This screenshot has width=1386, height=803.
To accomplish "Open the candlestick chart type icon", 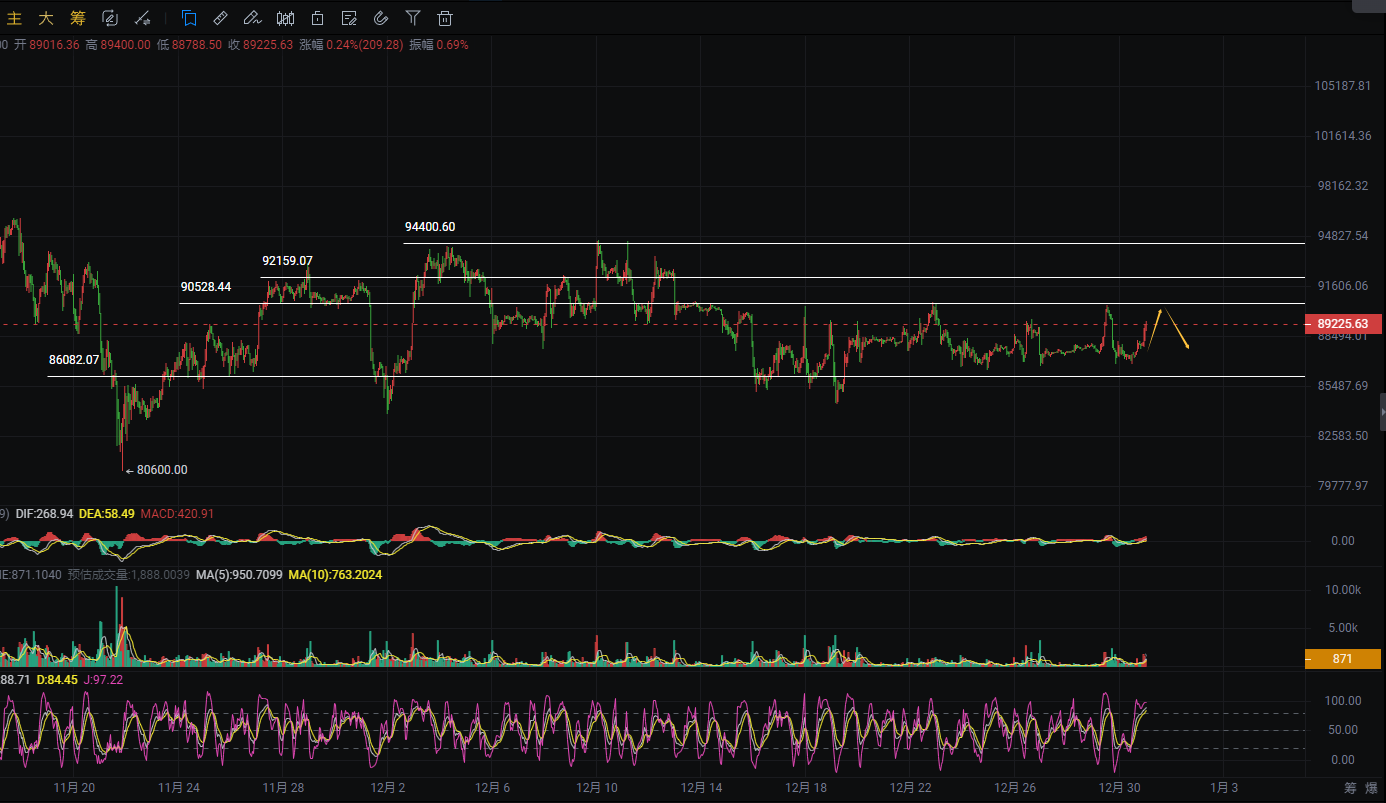I will pos(285,18).
